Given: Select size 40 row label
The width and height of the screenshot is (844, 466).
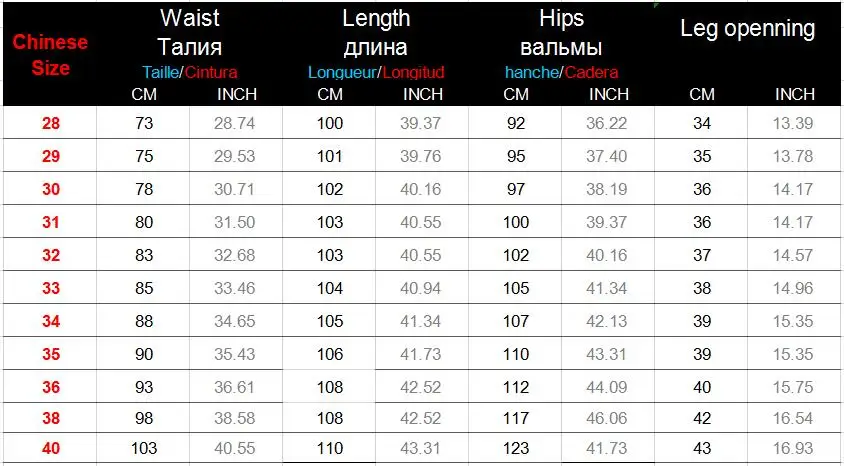Looking at the screenshot, I should [x=51, y=448].
